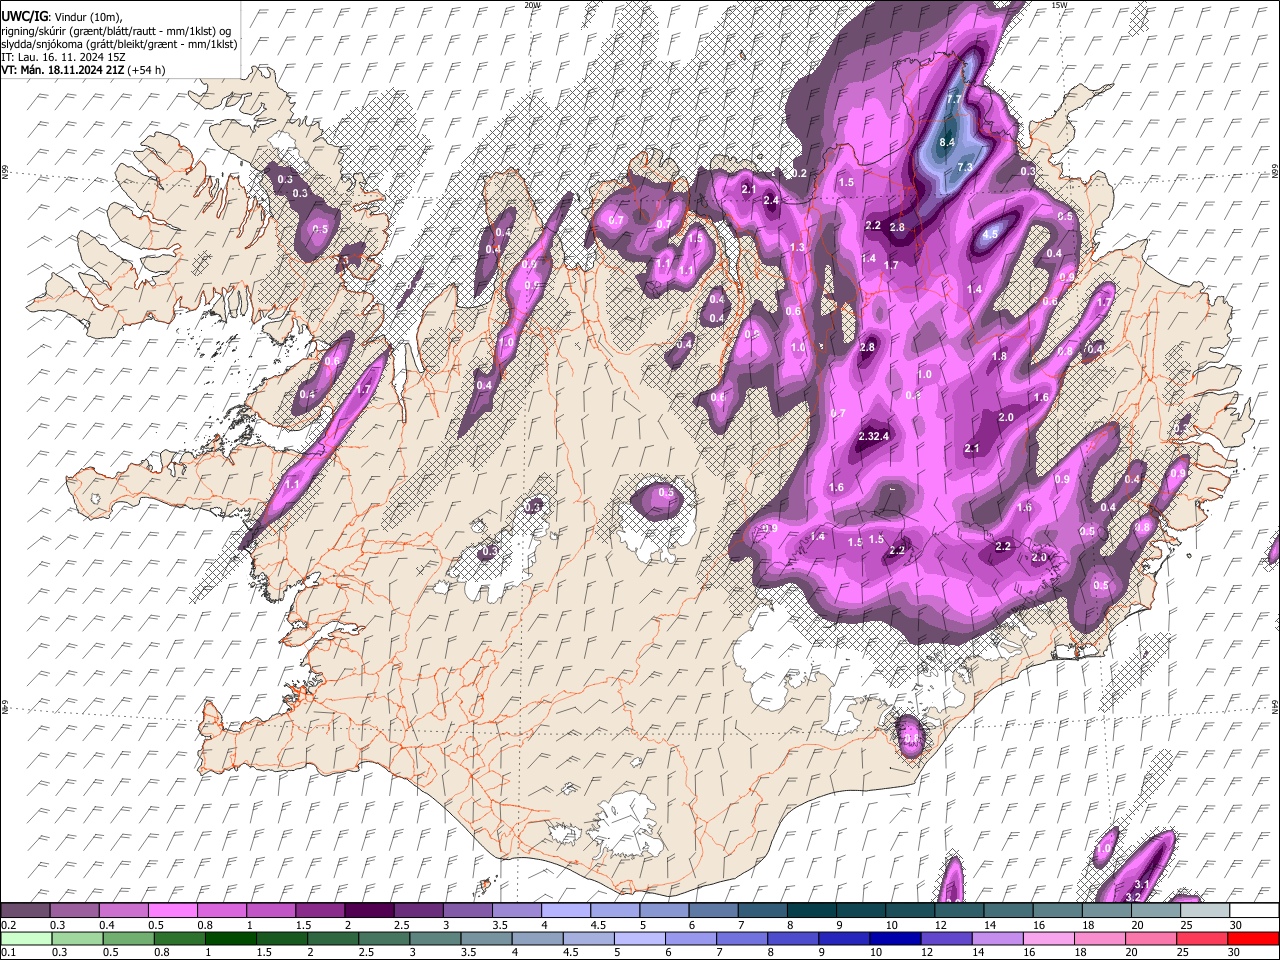Image resolution: width=1280 pixels, height=960 pixels.
Task: Click the 'IT: Lau. 16. 11. 2024 15Z' line
Action: (x=64, y=57)
